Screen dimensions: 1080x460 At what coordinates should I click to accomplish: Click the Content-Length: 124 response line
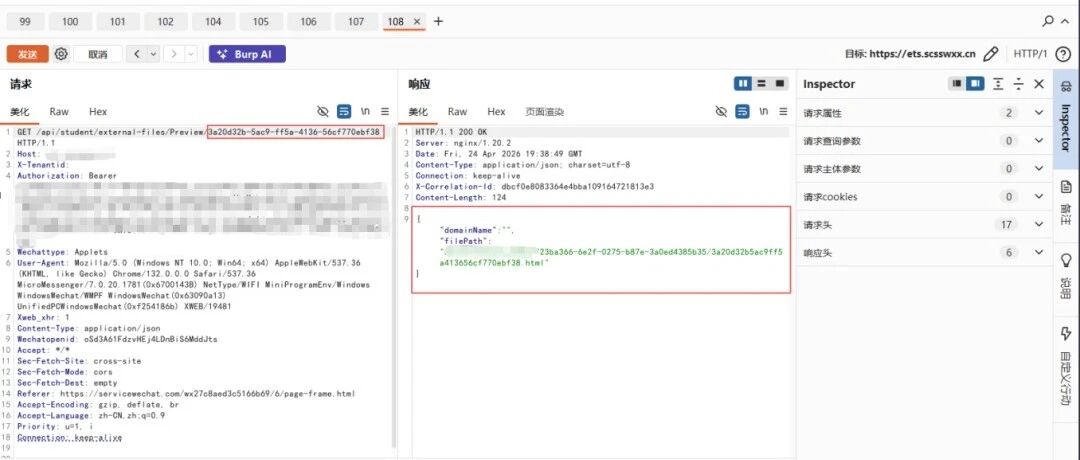point(461,197)
